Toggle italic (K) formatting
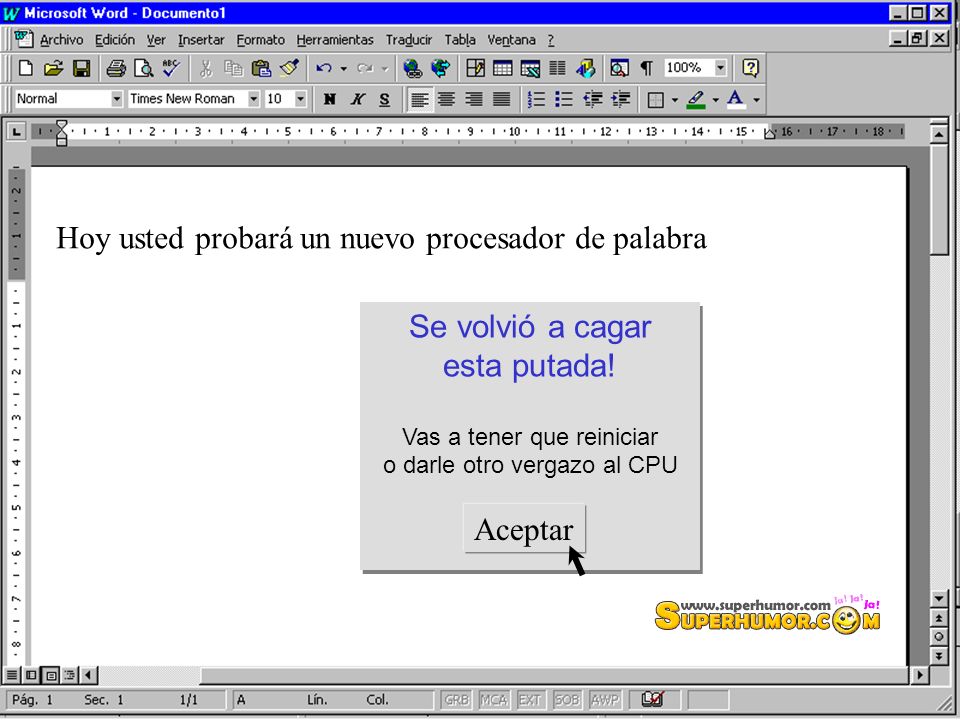This screenshot has width=960, height=720. point(358,99)
